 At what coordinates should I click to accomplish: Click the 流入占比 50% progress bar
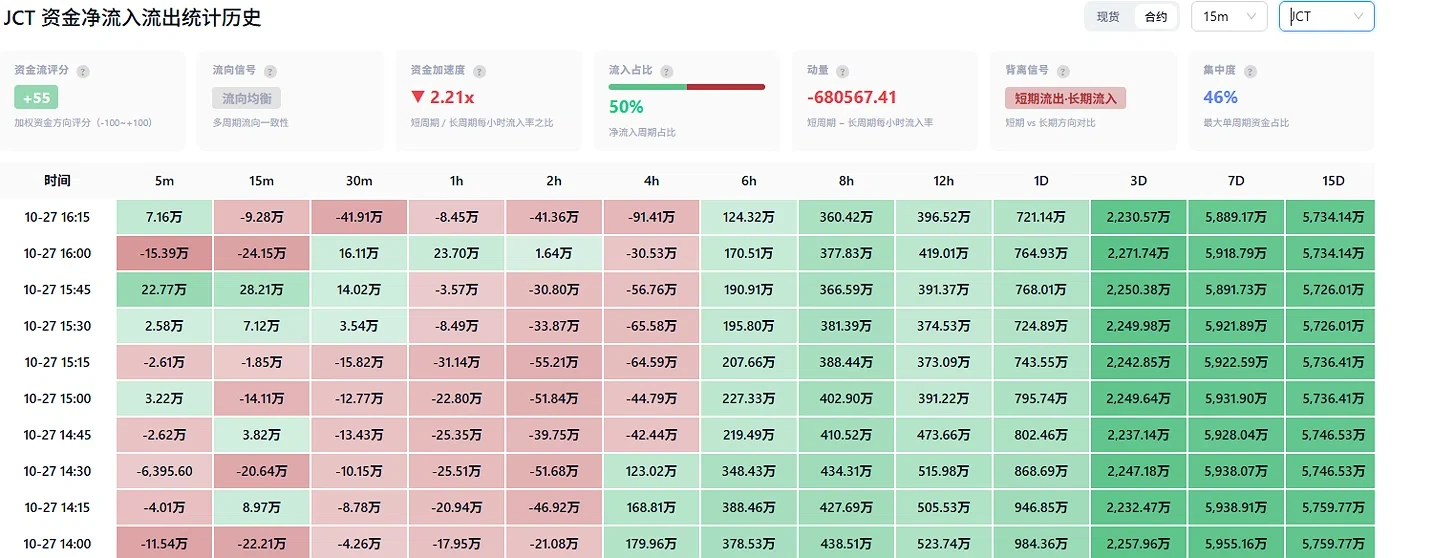coord(687,87)
